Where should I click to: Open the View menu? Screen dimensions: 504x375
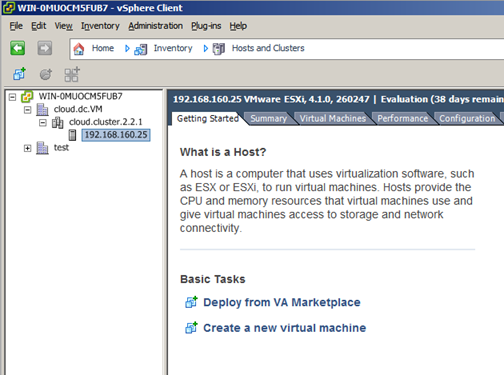(63, 26)
